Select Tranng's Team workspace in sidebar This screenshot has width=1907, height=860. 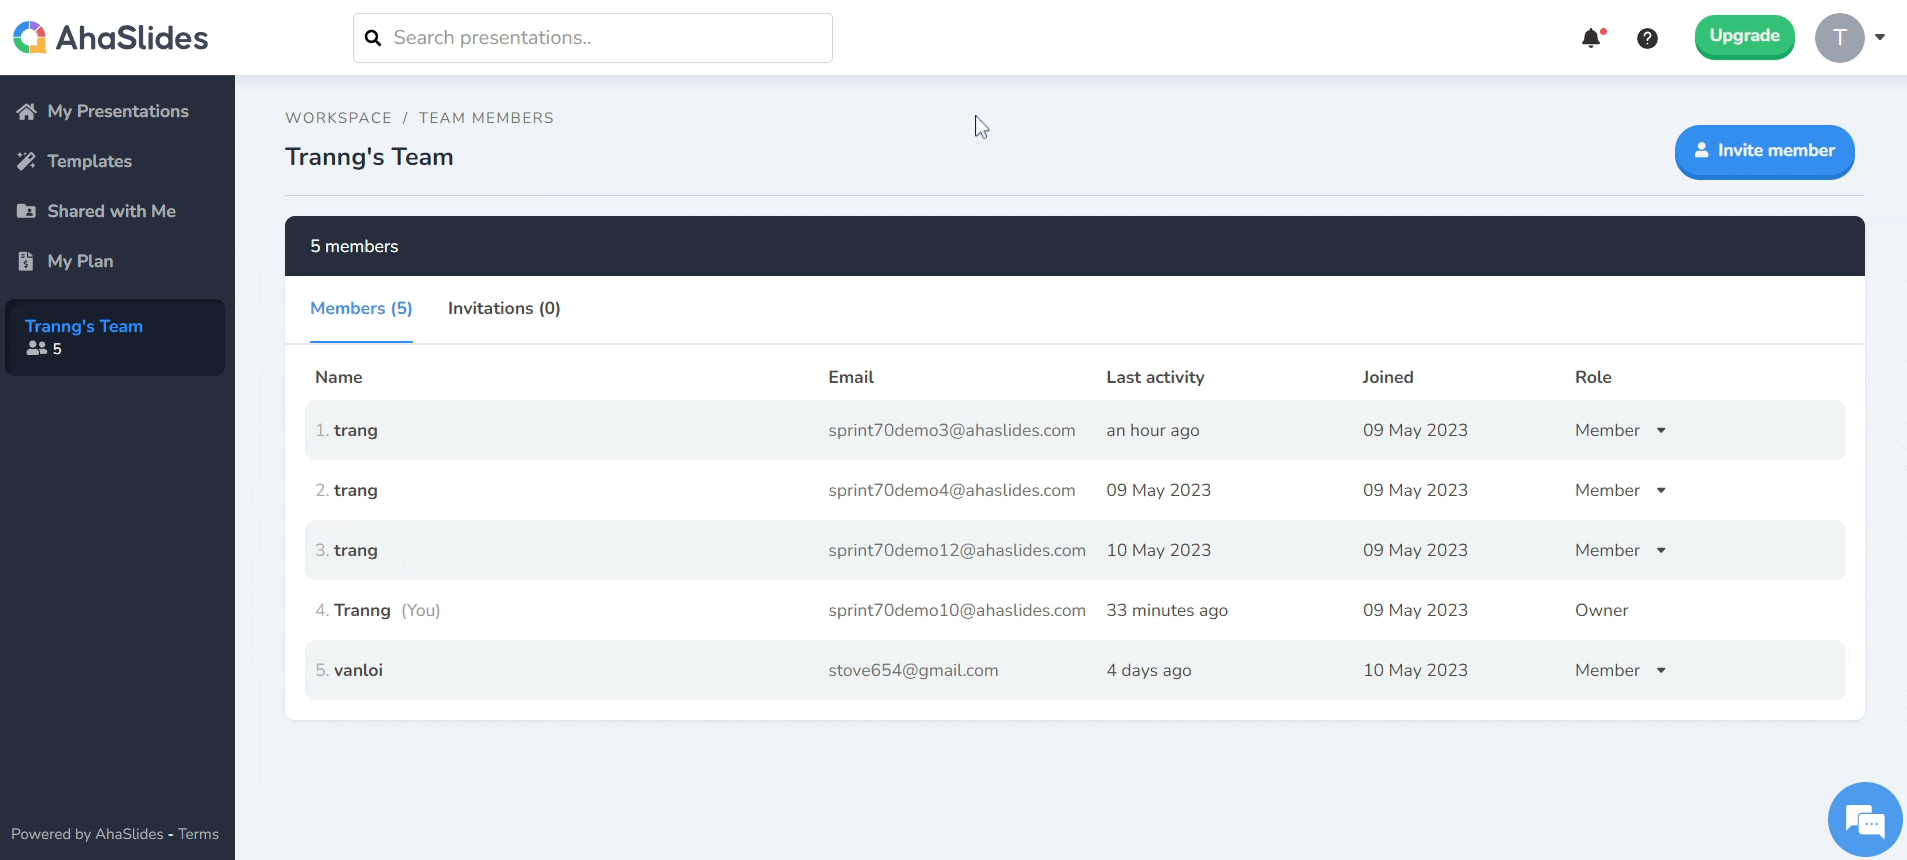115,337
